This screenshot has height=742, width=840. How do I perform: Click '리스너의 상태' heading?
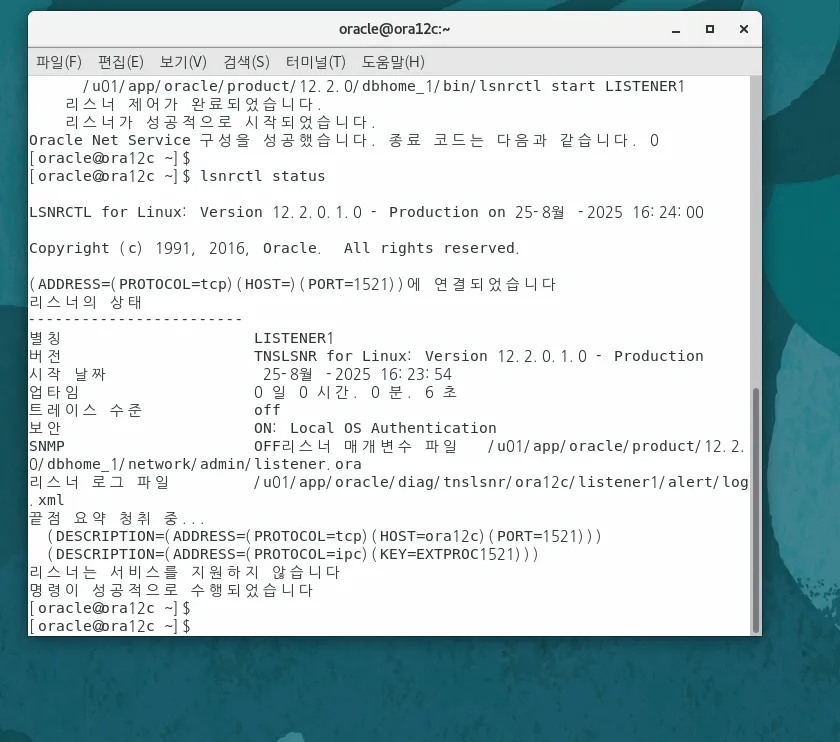(85, 302)
